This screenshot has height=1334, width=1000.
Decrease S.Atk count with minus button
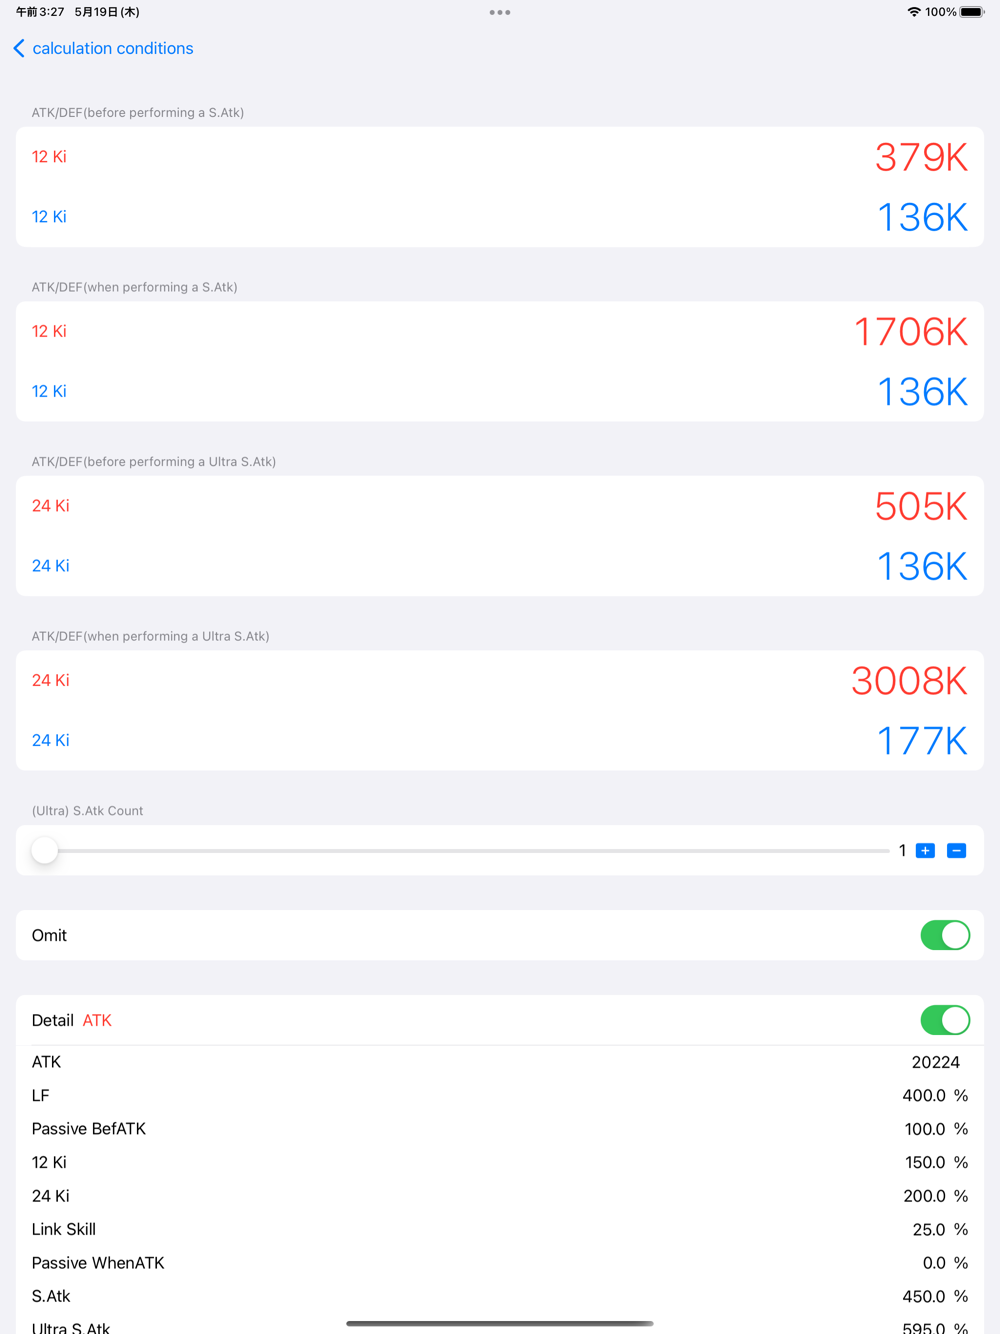coord(956,851)
